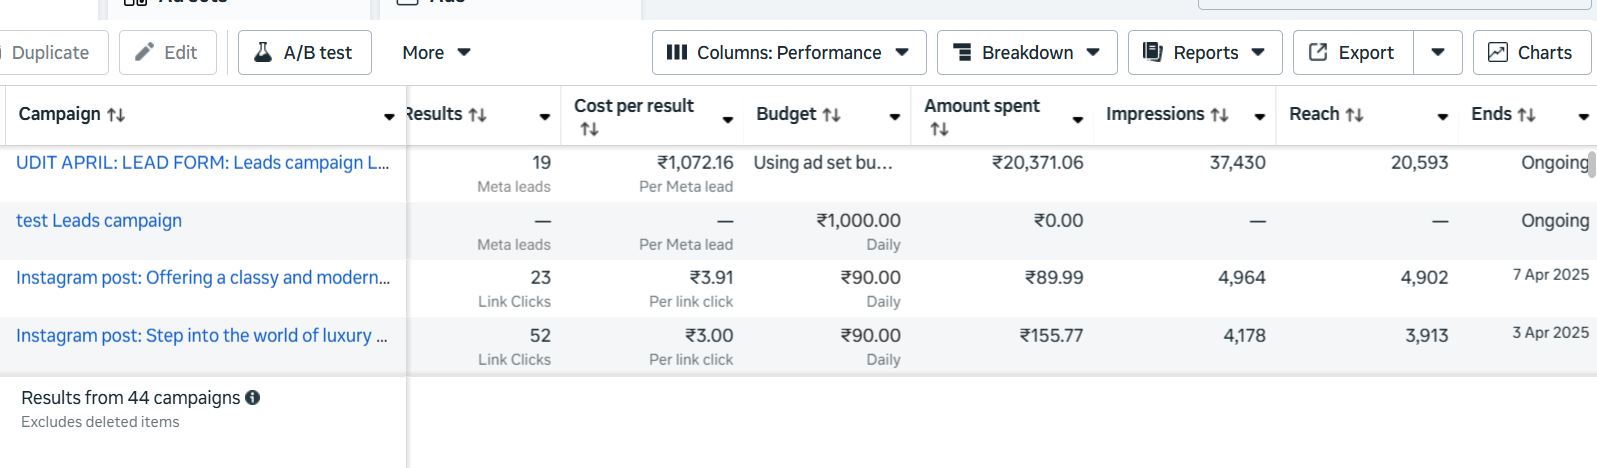Viewport: 1597px width, 468px height.
Task: Click the Edit button
Action: 167,53
